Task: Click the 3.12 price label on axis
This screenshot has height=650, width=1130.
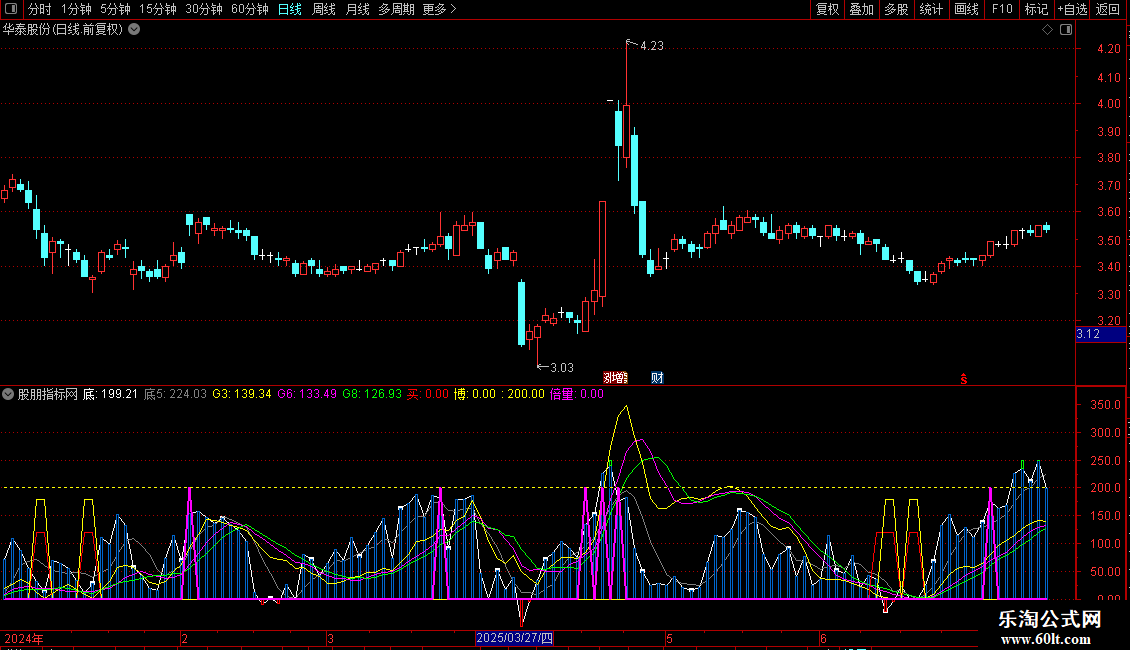Action: [1088, 334]
